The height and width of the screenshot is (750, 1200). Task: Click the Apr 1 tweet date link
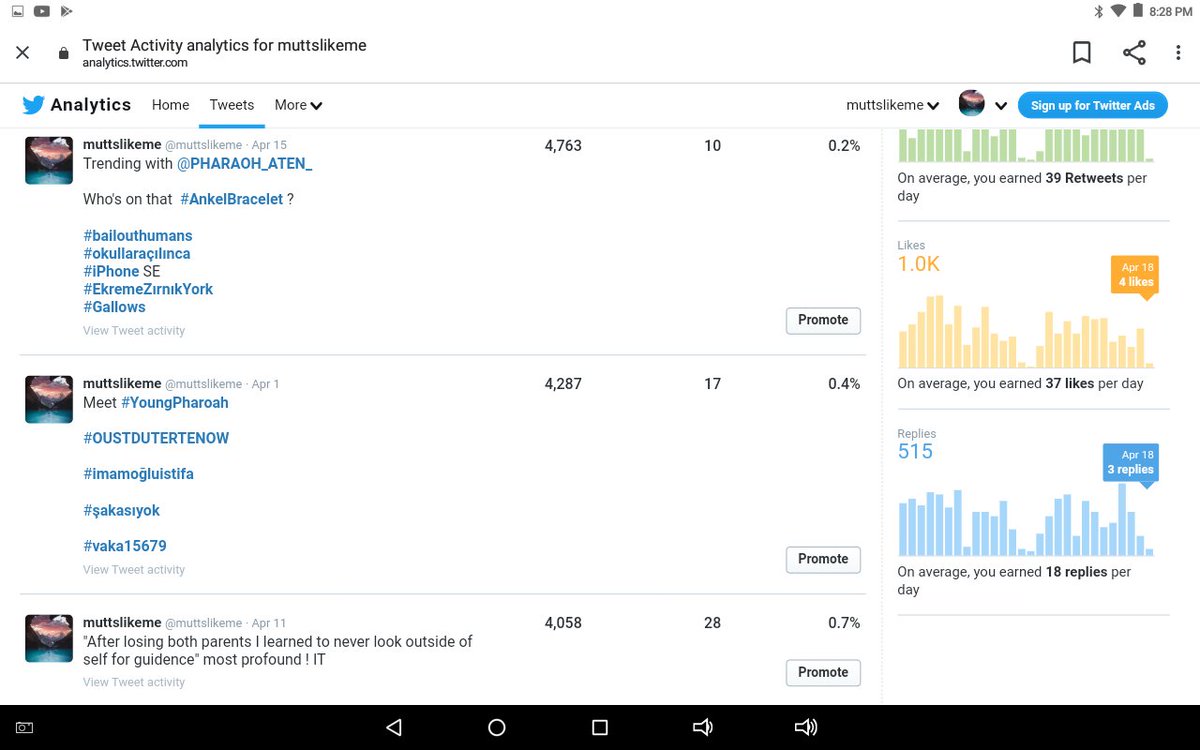pyautogui.click(x=266, y=385)
